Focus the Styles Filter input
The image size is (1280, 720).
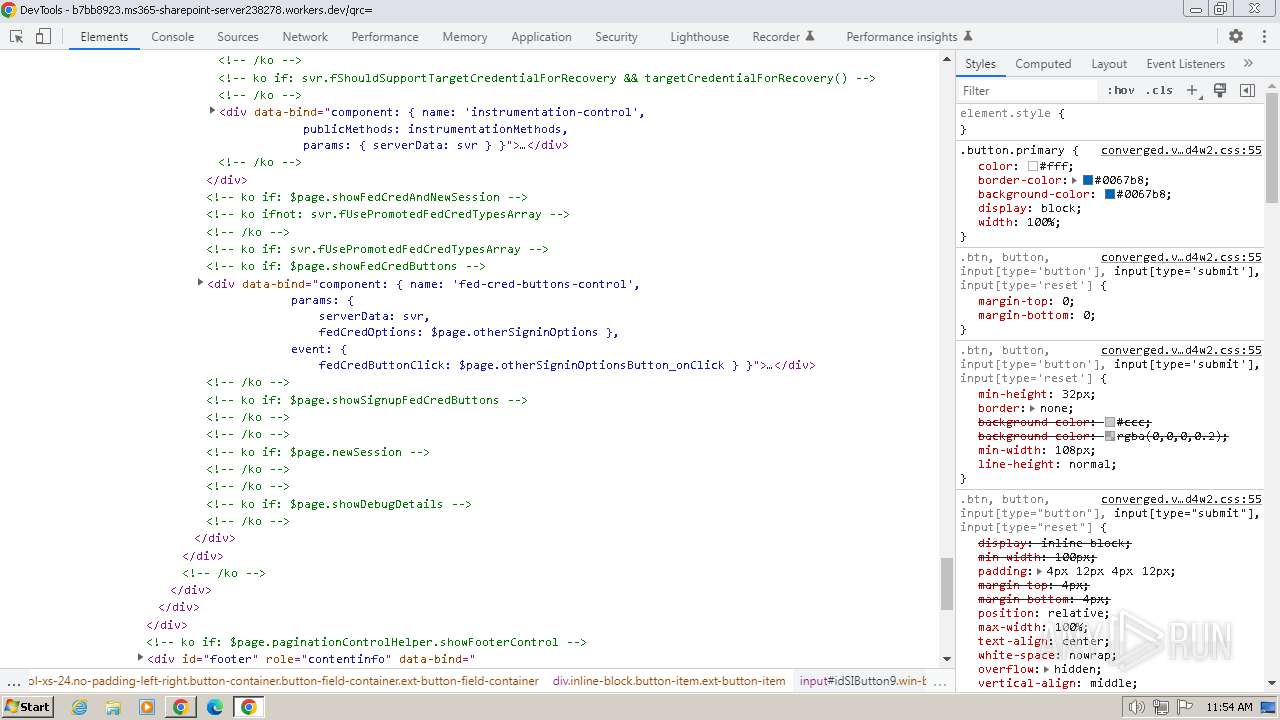pos(1028,90)
